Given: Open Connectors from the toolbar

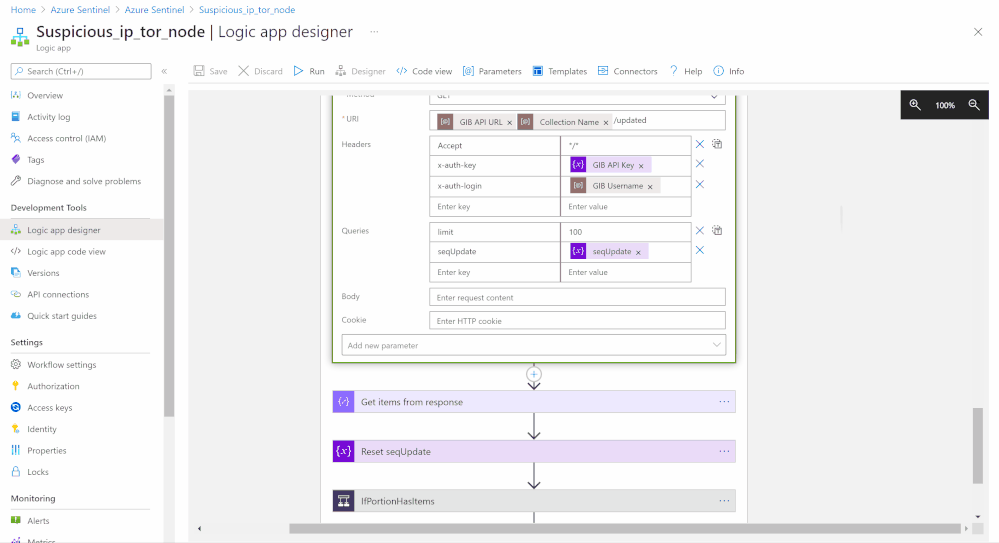Looking at the screenshot, I should click(627, 71).
